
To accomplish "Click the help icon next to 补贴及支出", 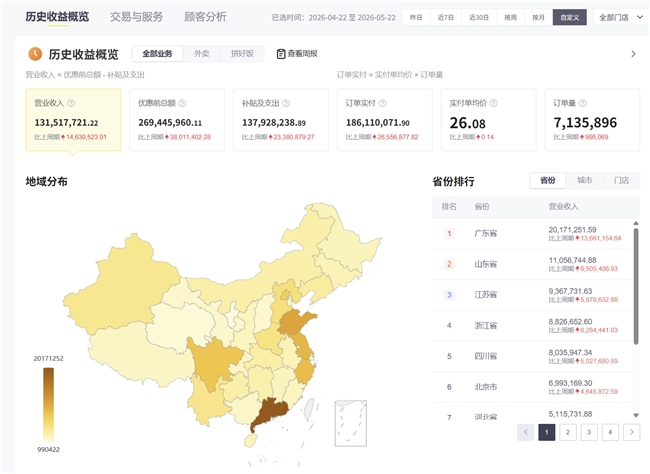I will tap(286, 103).
